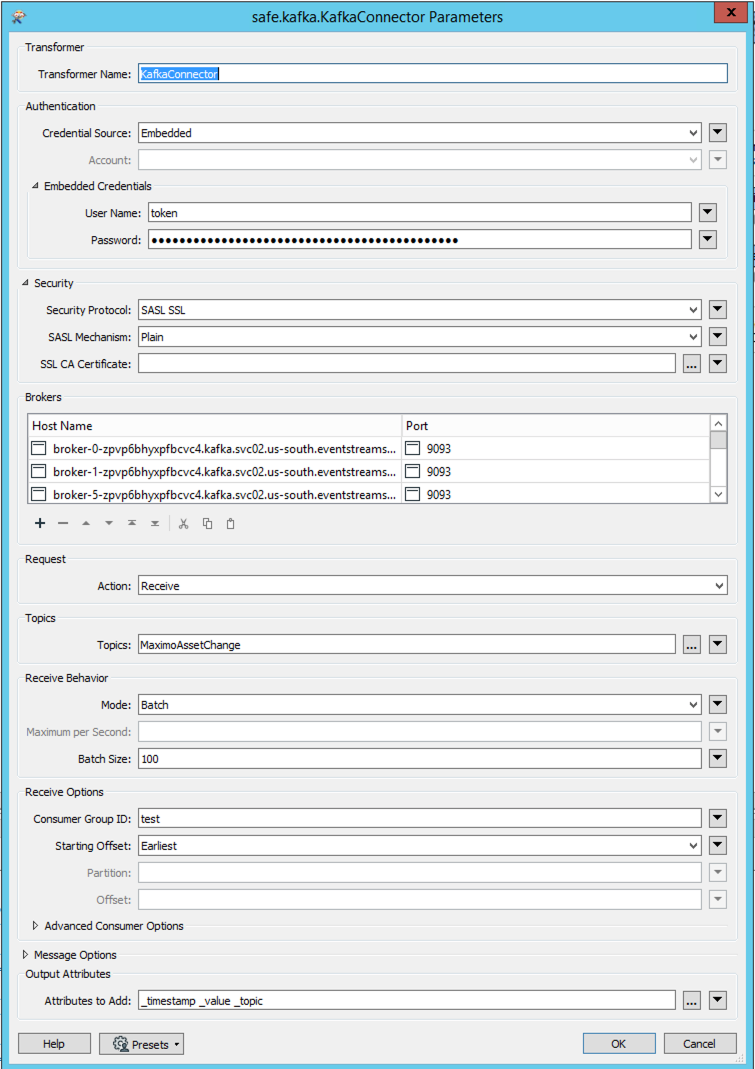Click the paste icon under Brokers
This screenshot has width=755, height=1069.
(231, 523)
